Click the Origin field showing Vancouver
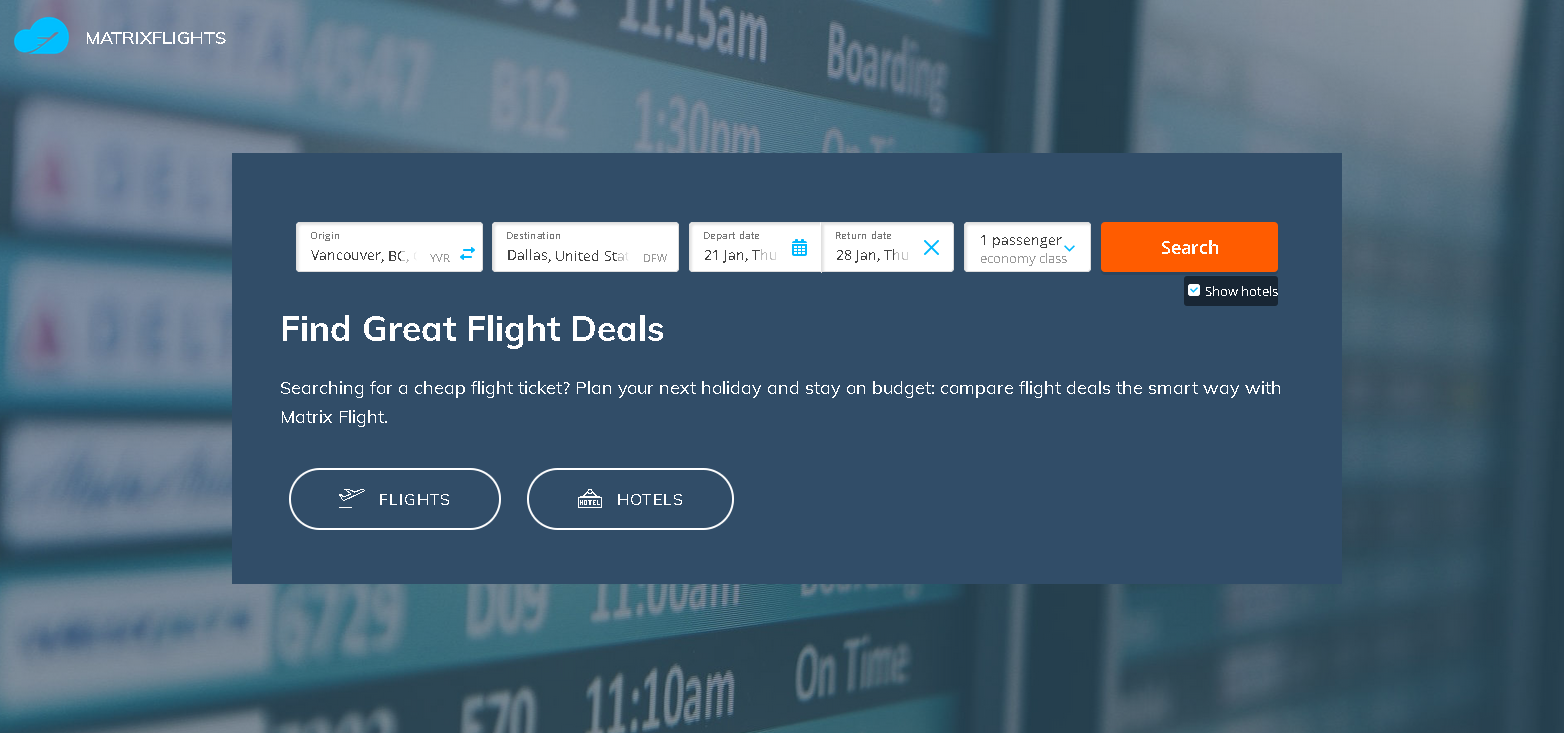 pos(360,254)
